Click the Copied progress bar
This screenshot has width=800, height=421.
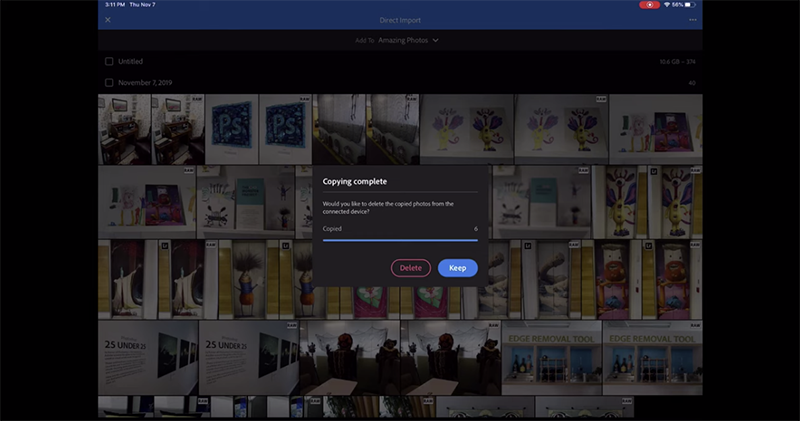pyautogui.click(x=400, y=239)
